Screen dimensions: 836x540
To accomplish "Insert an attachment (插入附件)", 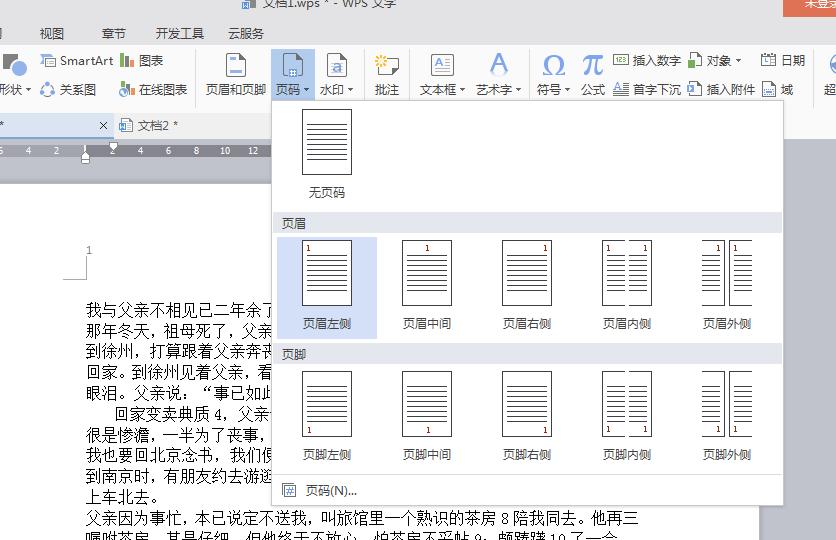I will point(721,90).
